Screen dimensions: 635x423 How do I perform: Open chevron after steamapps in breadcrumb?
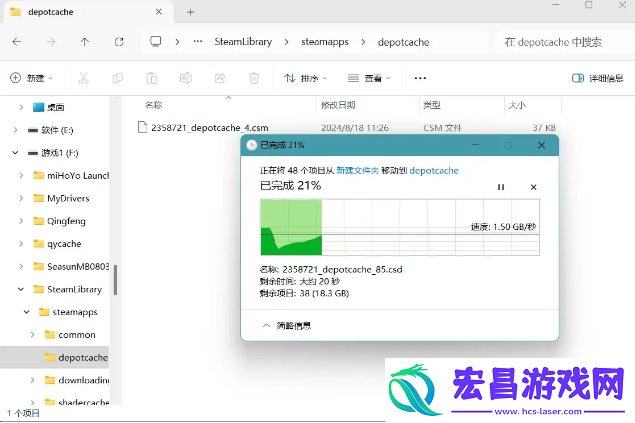click(363, 42)
